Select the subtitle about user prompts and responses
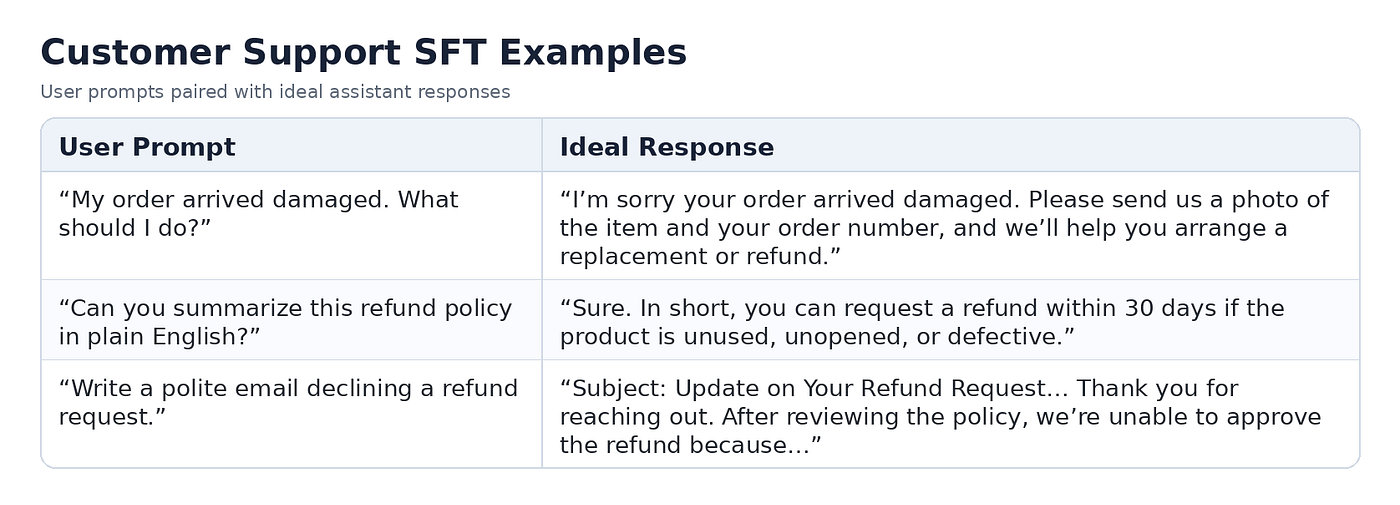This screenshot has height=505, width=1400. coord(275,92)
